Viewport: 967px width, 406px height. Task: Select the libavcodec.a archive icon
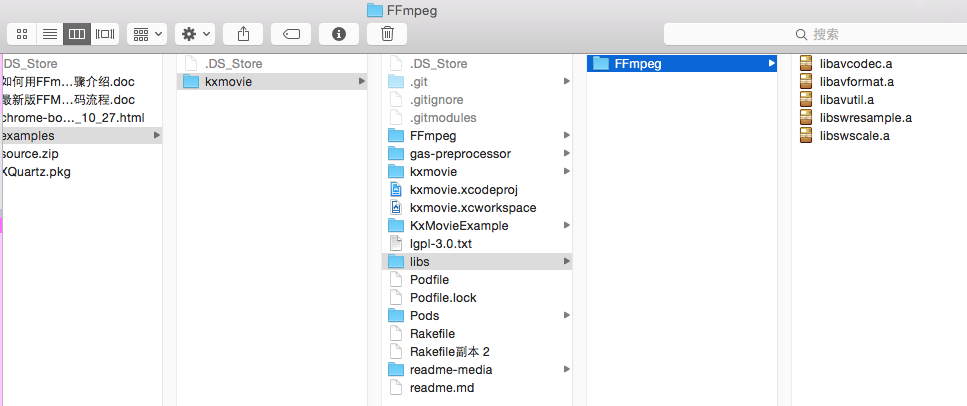(x=805, y=64)
